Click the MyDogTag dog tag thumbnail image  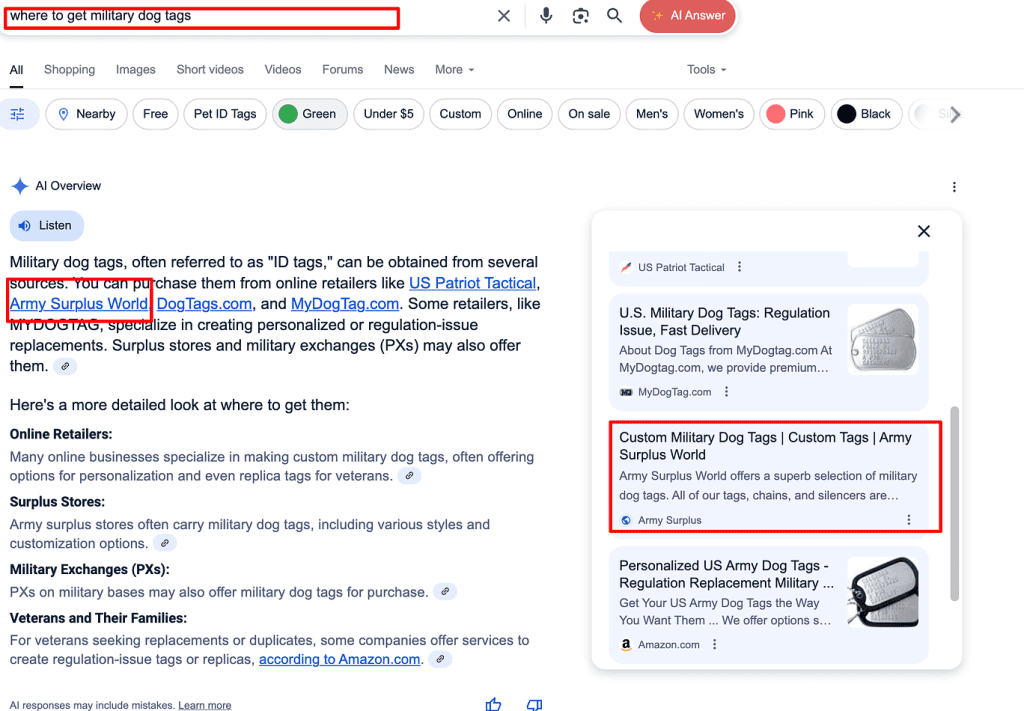click(x=883, y=340)
